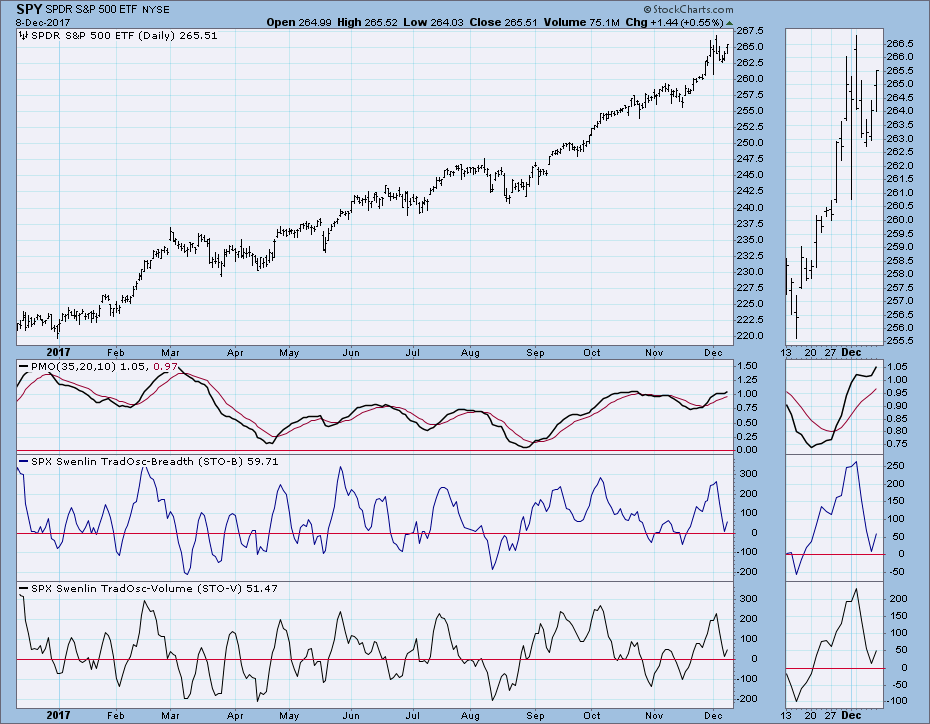The image size is (930, 724).
Task: Click the 250.0 price axis label
Action: [750, 143]
